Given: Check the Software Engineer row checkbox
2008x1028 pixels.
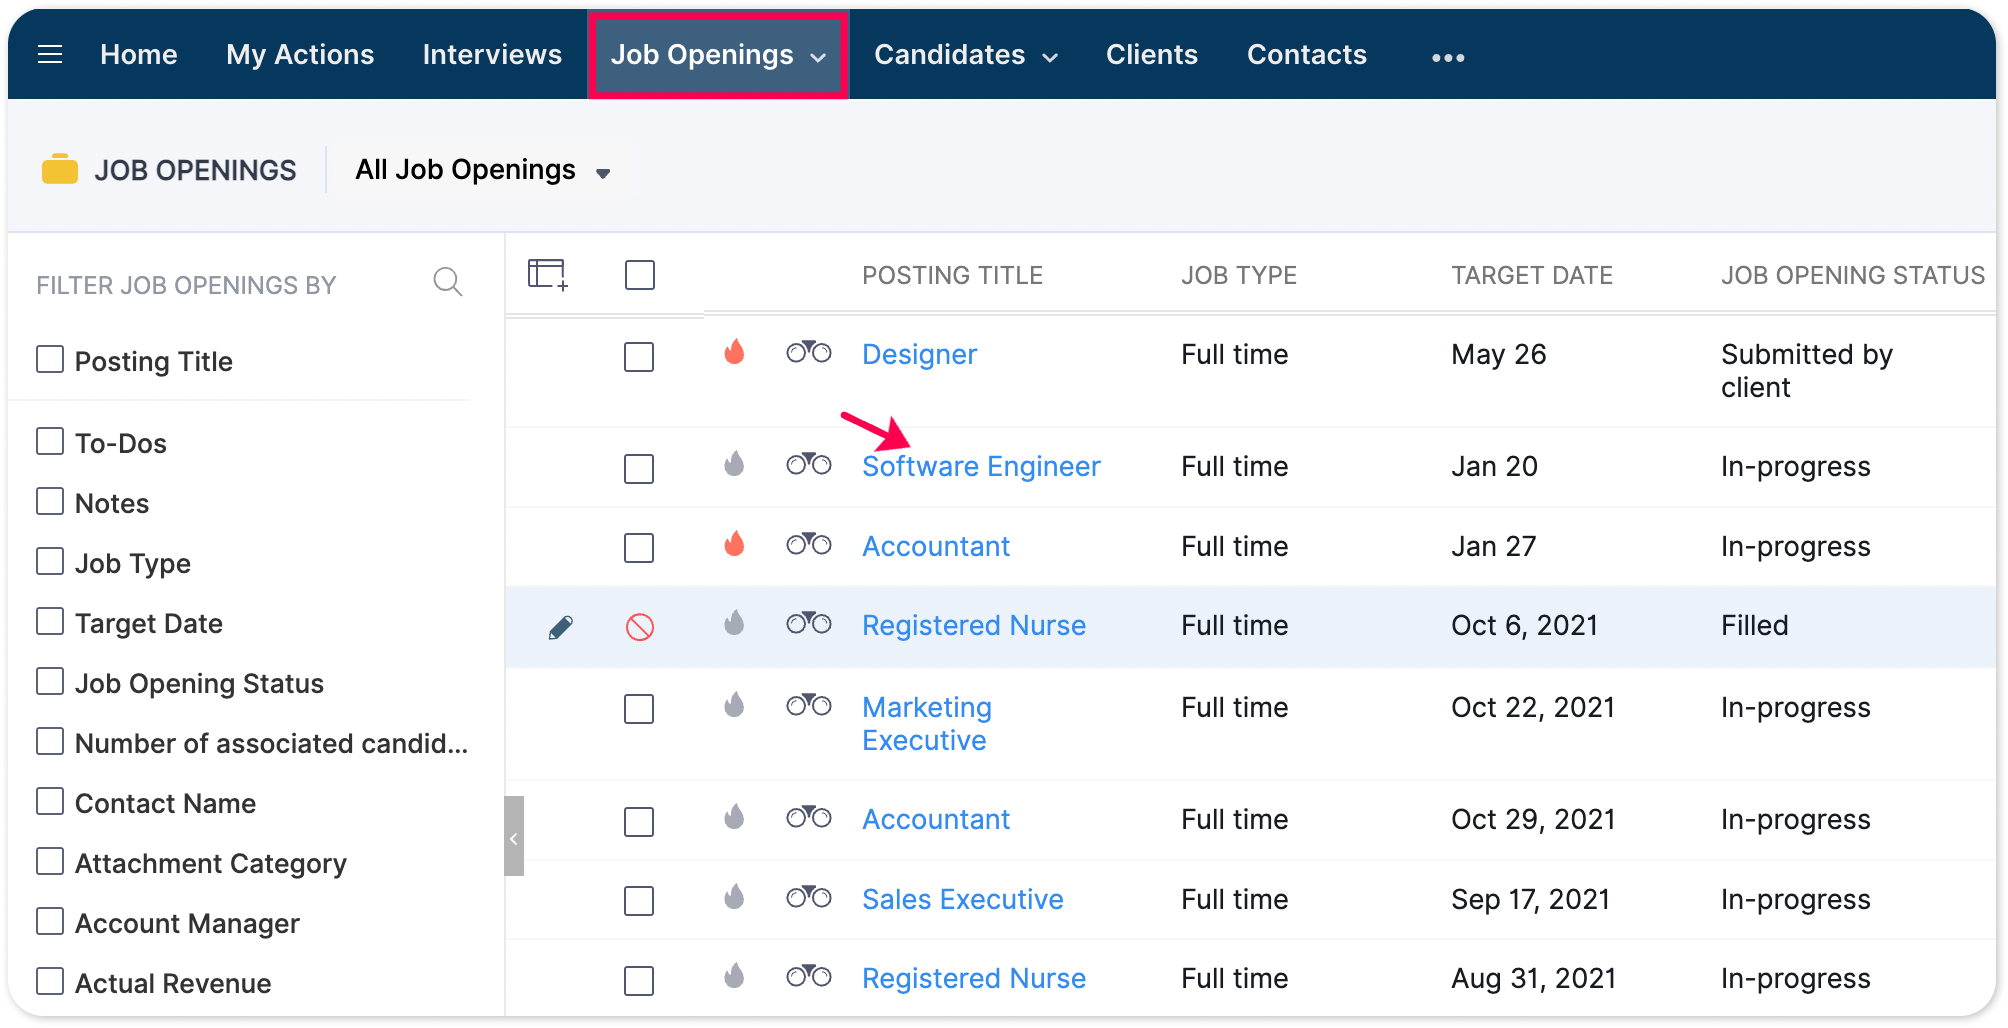Looking at the screenshot, I should pyautogui.click(x=639, y=469).
